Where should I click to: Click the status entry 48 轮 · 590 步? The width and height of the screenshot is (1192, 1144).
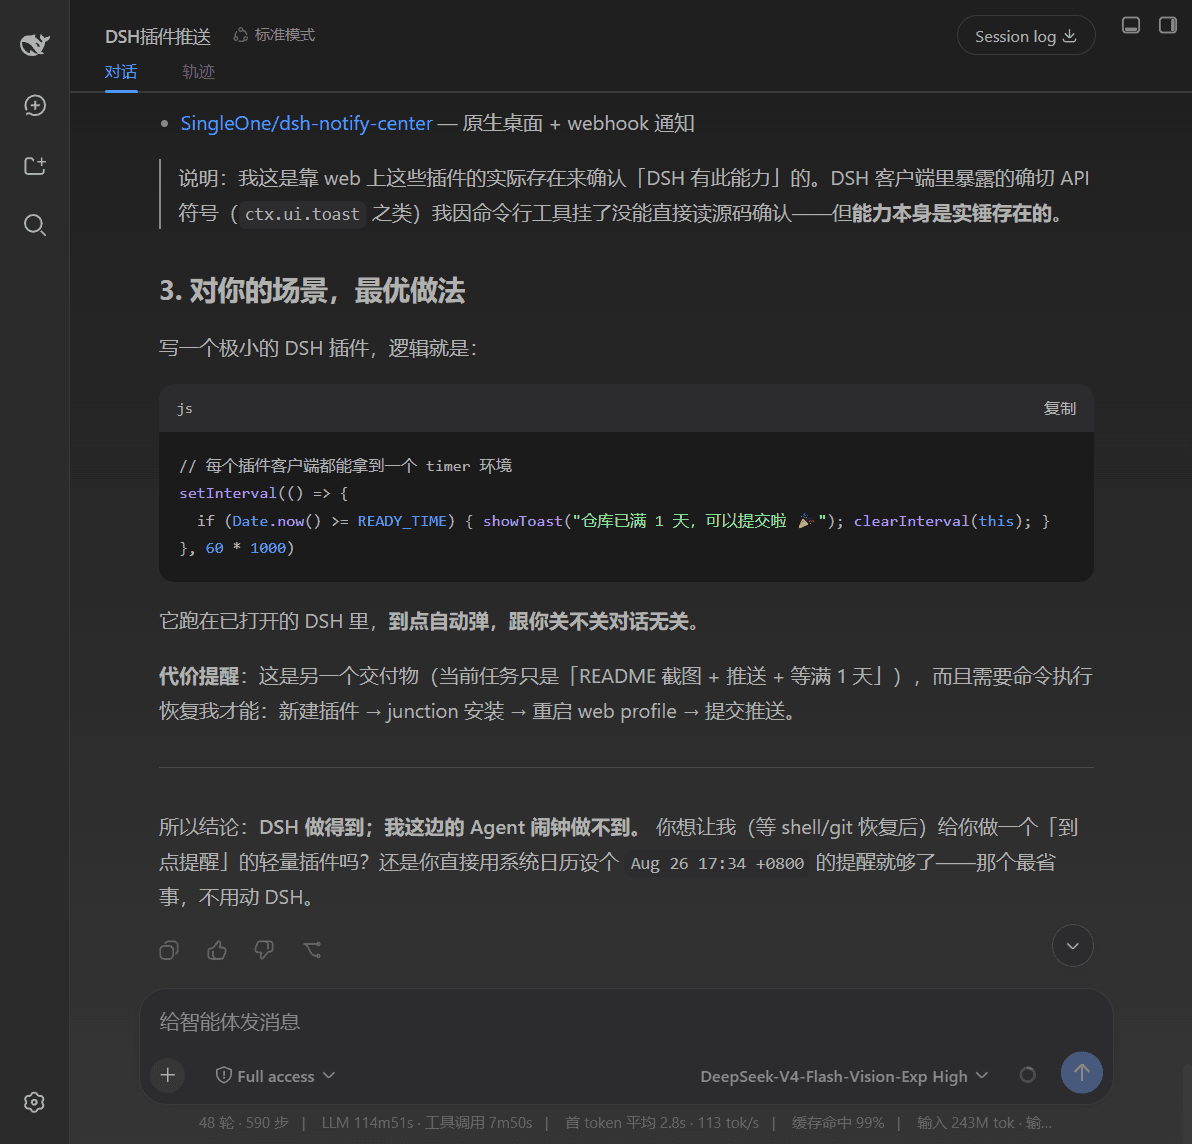coord(243,1123)
